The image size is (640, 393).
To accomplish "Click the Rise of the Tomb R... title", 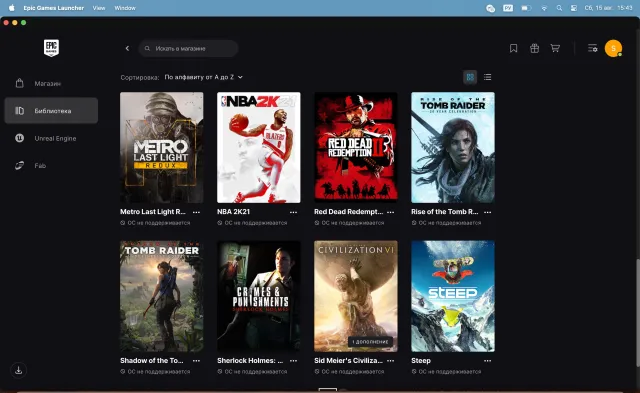I will point(444,212).
